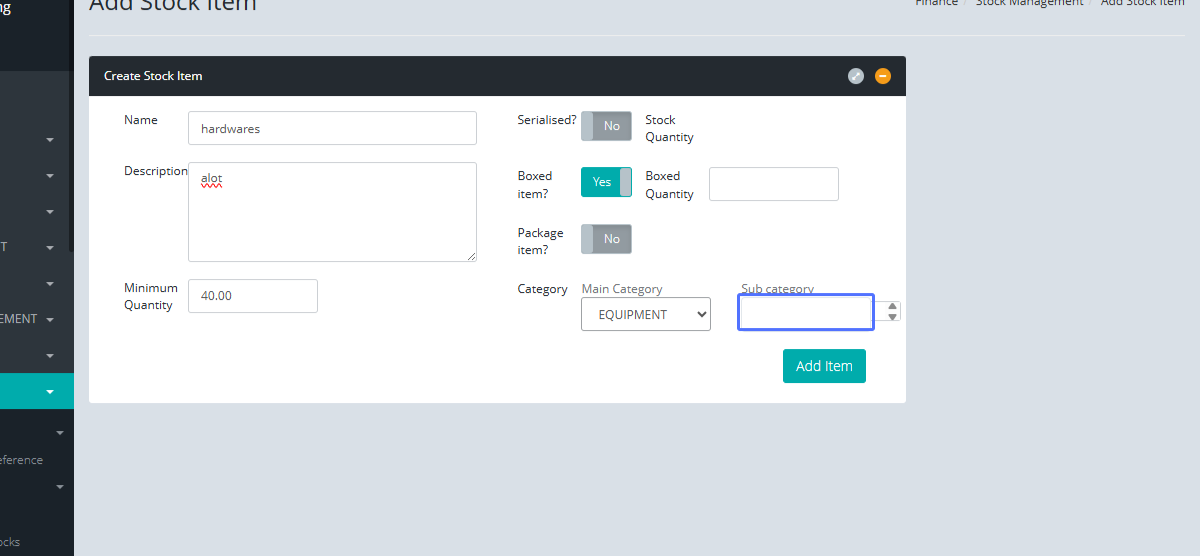Expand the sidebar menu ending in 'EMENT'
The width and height of the screenshot is (1200, 556).
[x=50, y=320]
